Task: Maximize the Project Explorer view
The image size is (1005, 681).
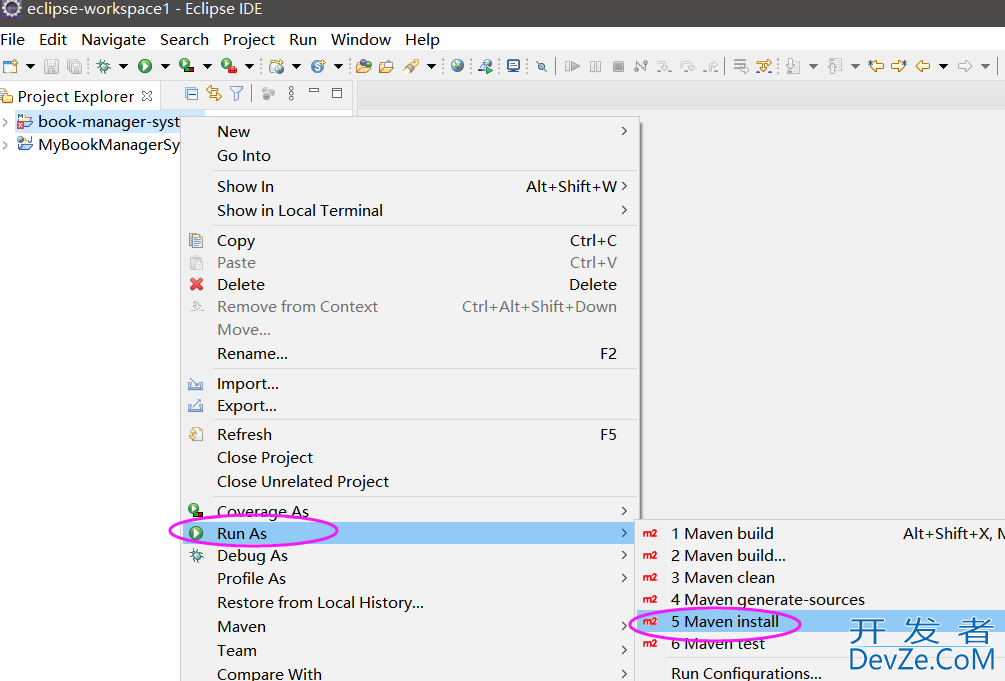Action: (x=337, y=93)
